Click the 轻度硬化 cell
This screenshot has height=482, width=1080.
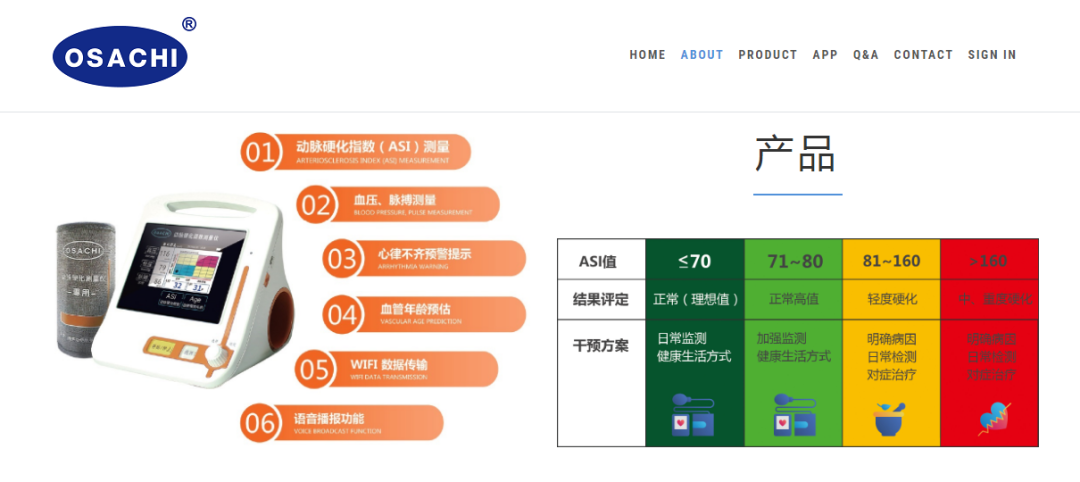[892, 300]
